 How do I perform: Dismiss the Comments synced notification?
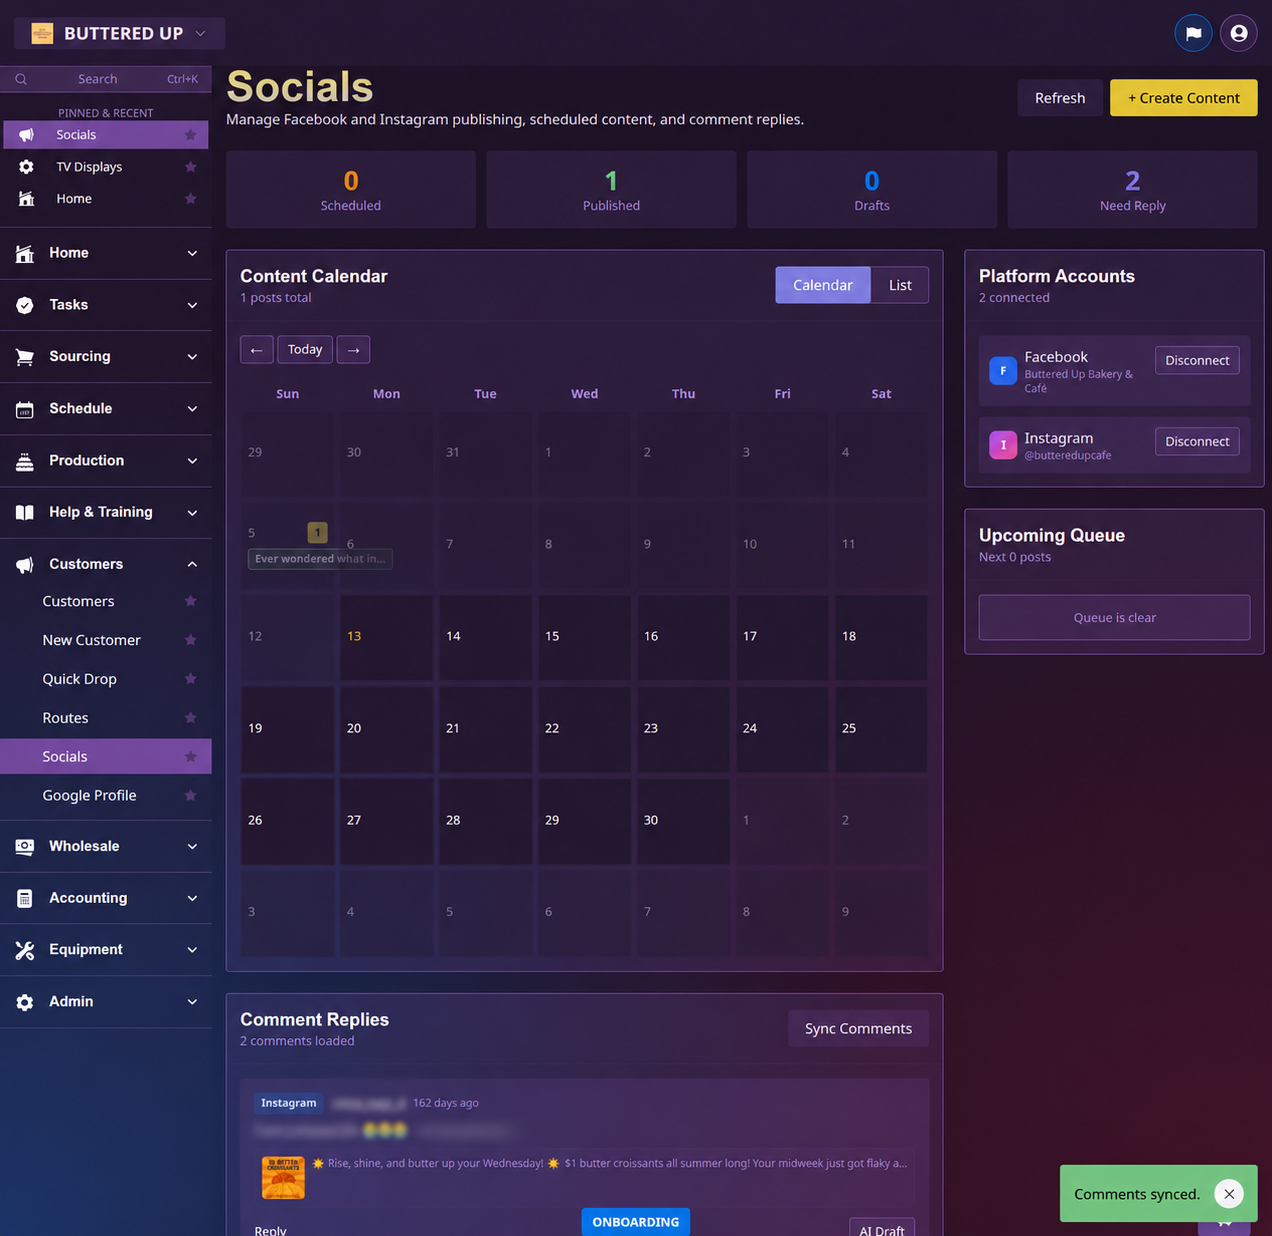coord(1229,1193)
